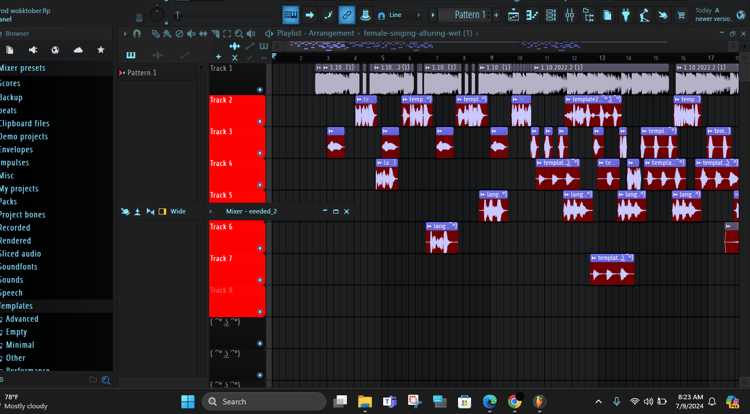The image size is (750, 414).
Task: Select the playlist slip tool
Action: (203, 33)
